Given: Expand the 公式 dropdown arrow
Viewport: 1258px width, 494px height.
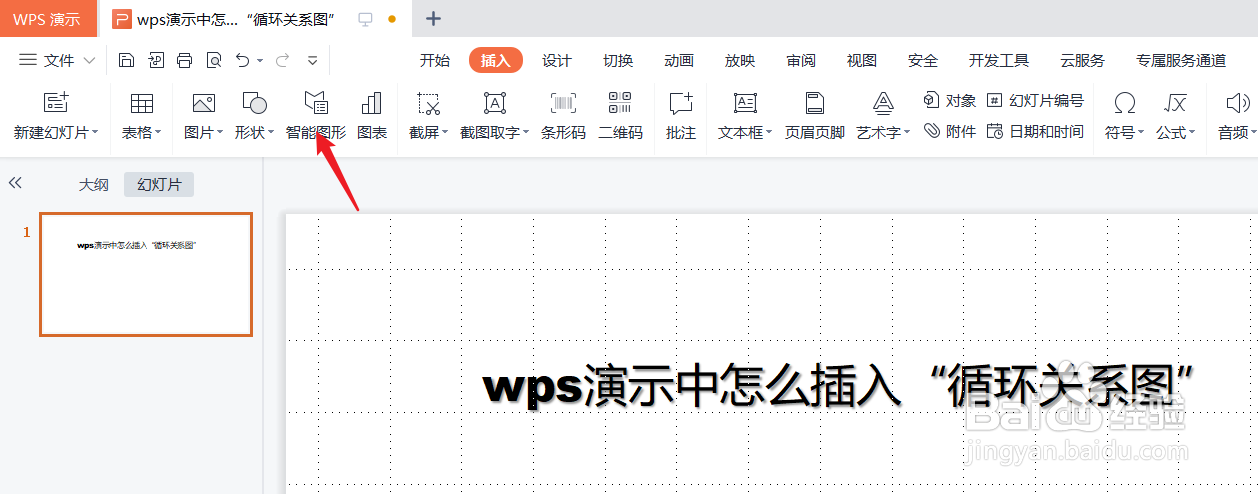Looking at the screenshot, I should point(1192,133).
